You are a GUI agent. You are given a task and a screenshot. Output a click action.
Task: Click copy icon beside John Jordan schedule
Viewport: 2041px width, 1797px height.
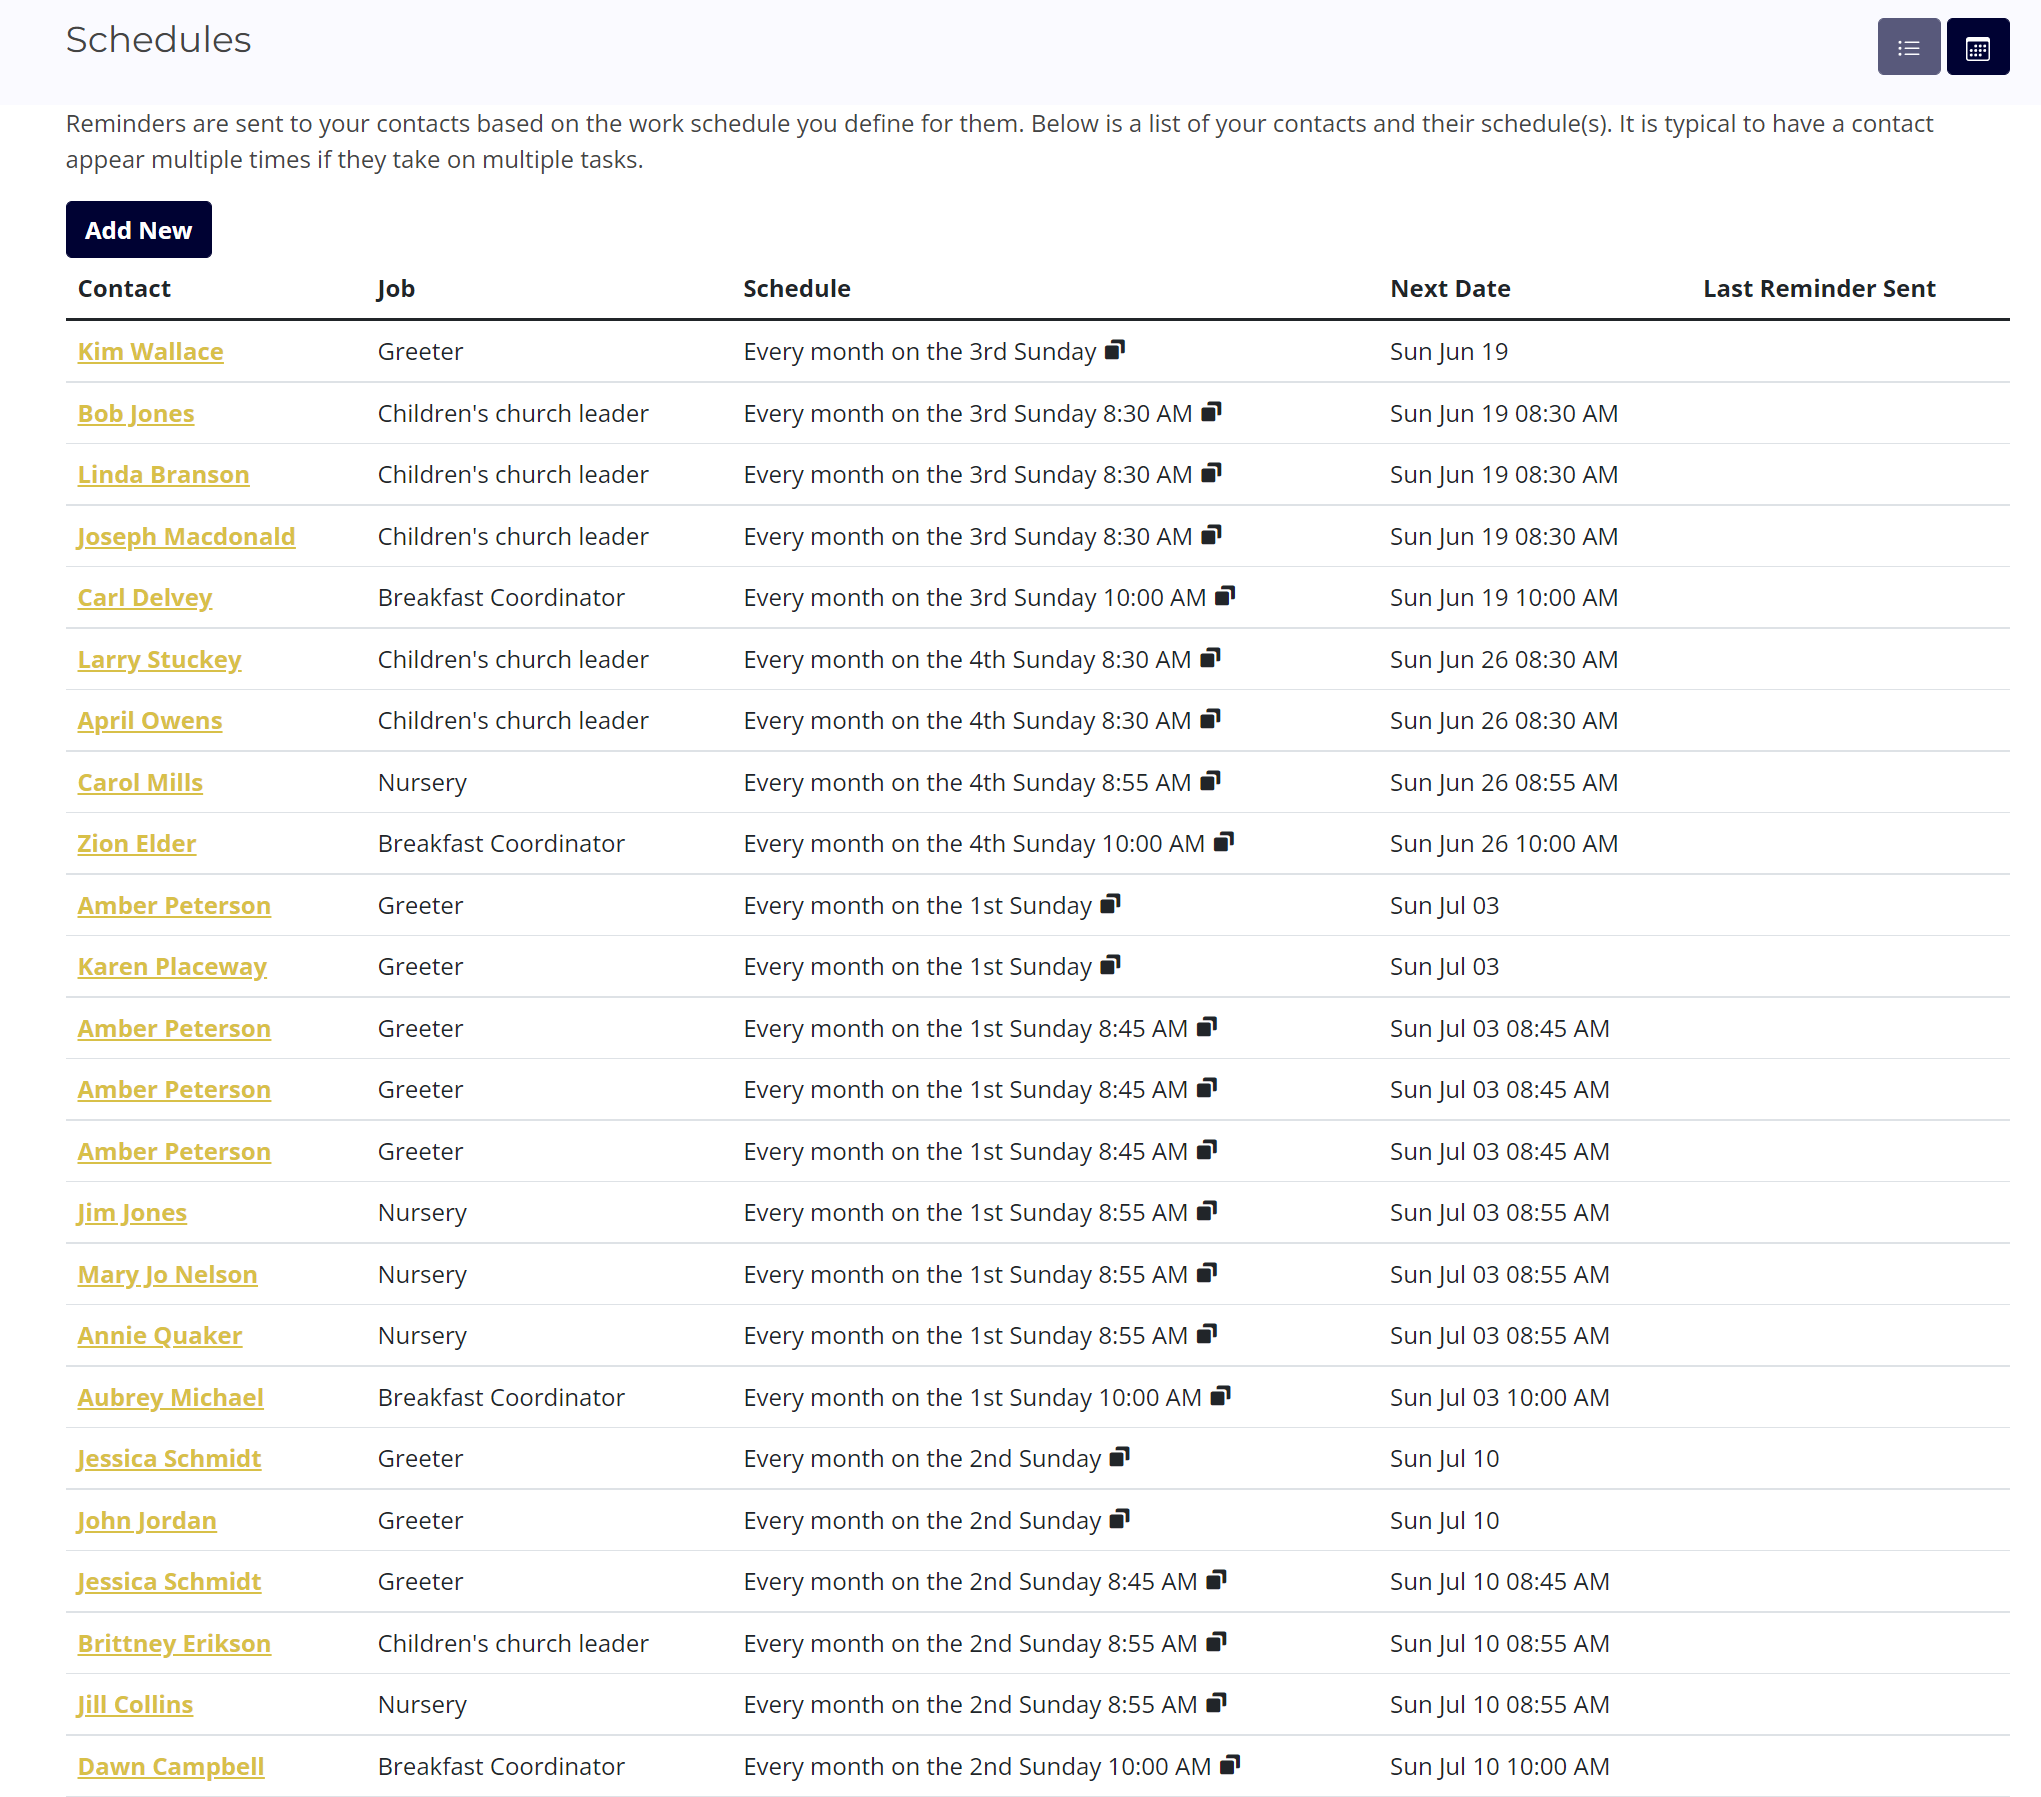click(1120, 1519)
